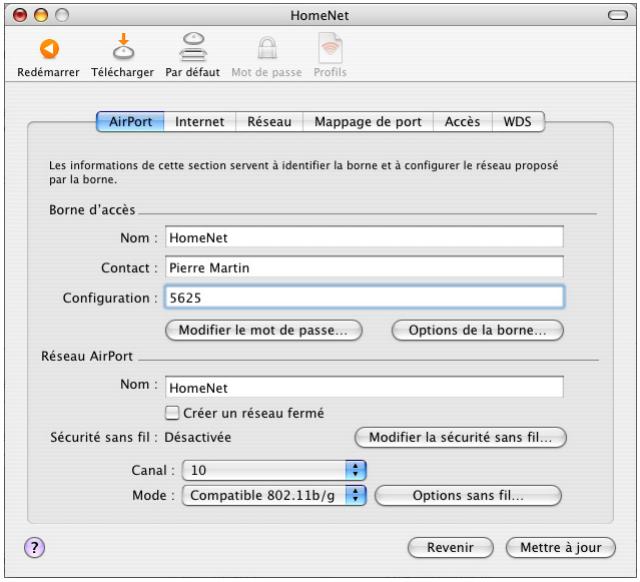The width and height of the screenshot is (640, 582).
Task: Select the AirPort tab
Action: coord(130,122)
